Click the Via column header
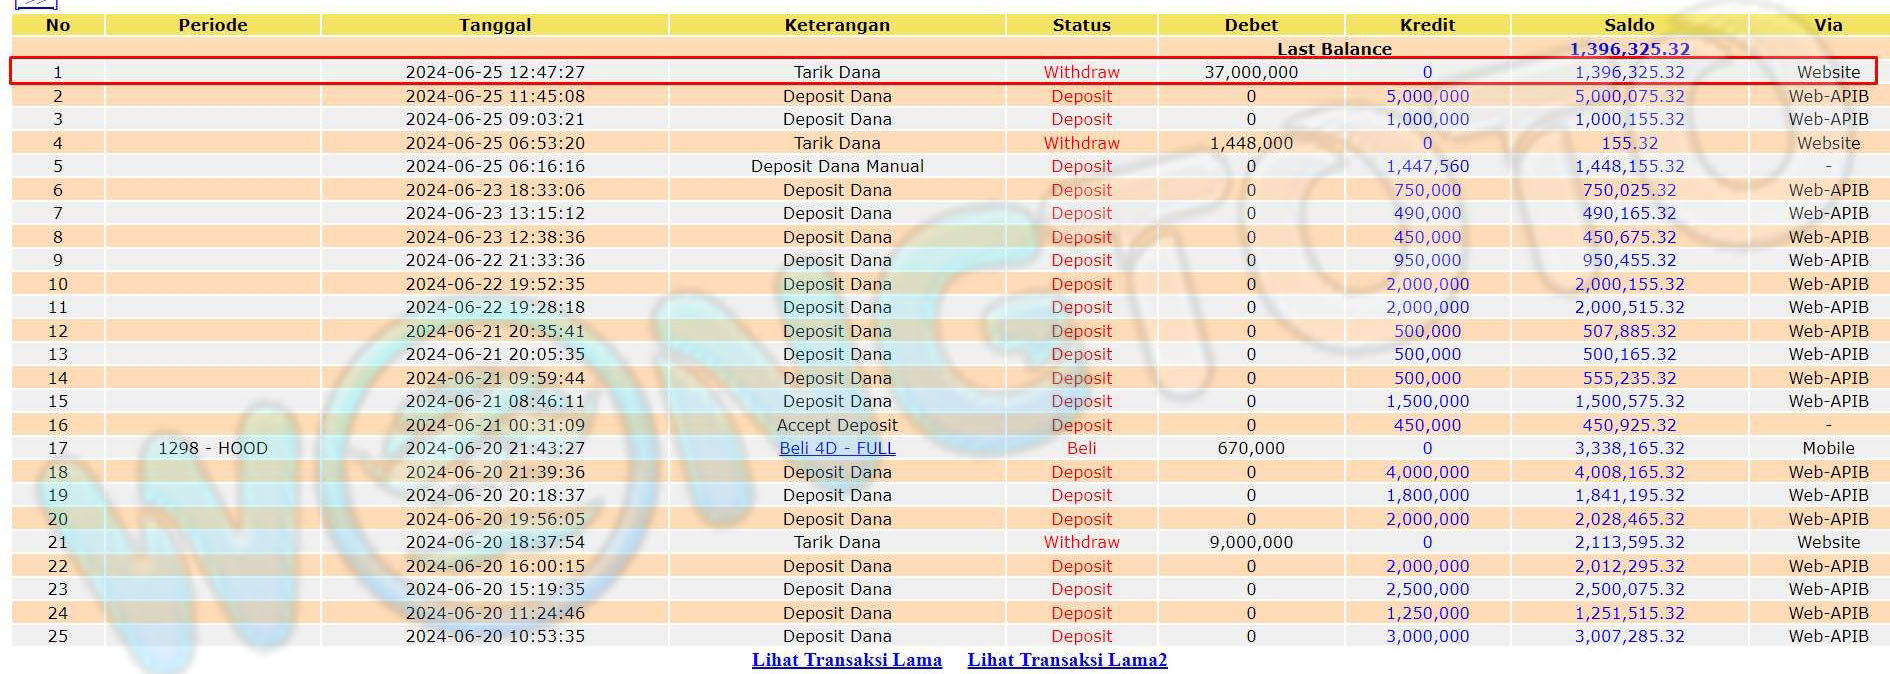The height and width of the screenshot is (674, 1890). pyautogui.click(x=1828, y=25)
